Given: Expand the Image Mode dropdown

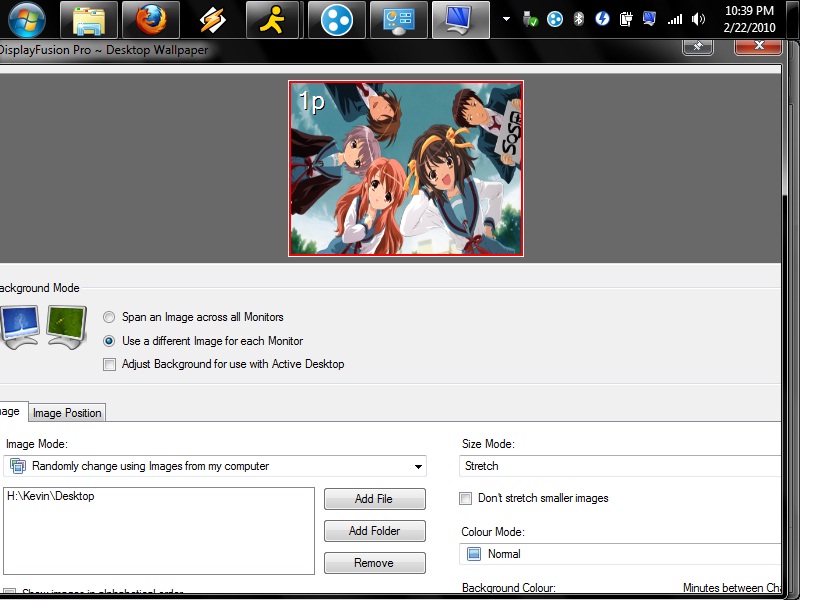Looking at the screenshot, I should (417, 466).
